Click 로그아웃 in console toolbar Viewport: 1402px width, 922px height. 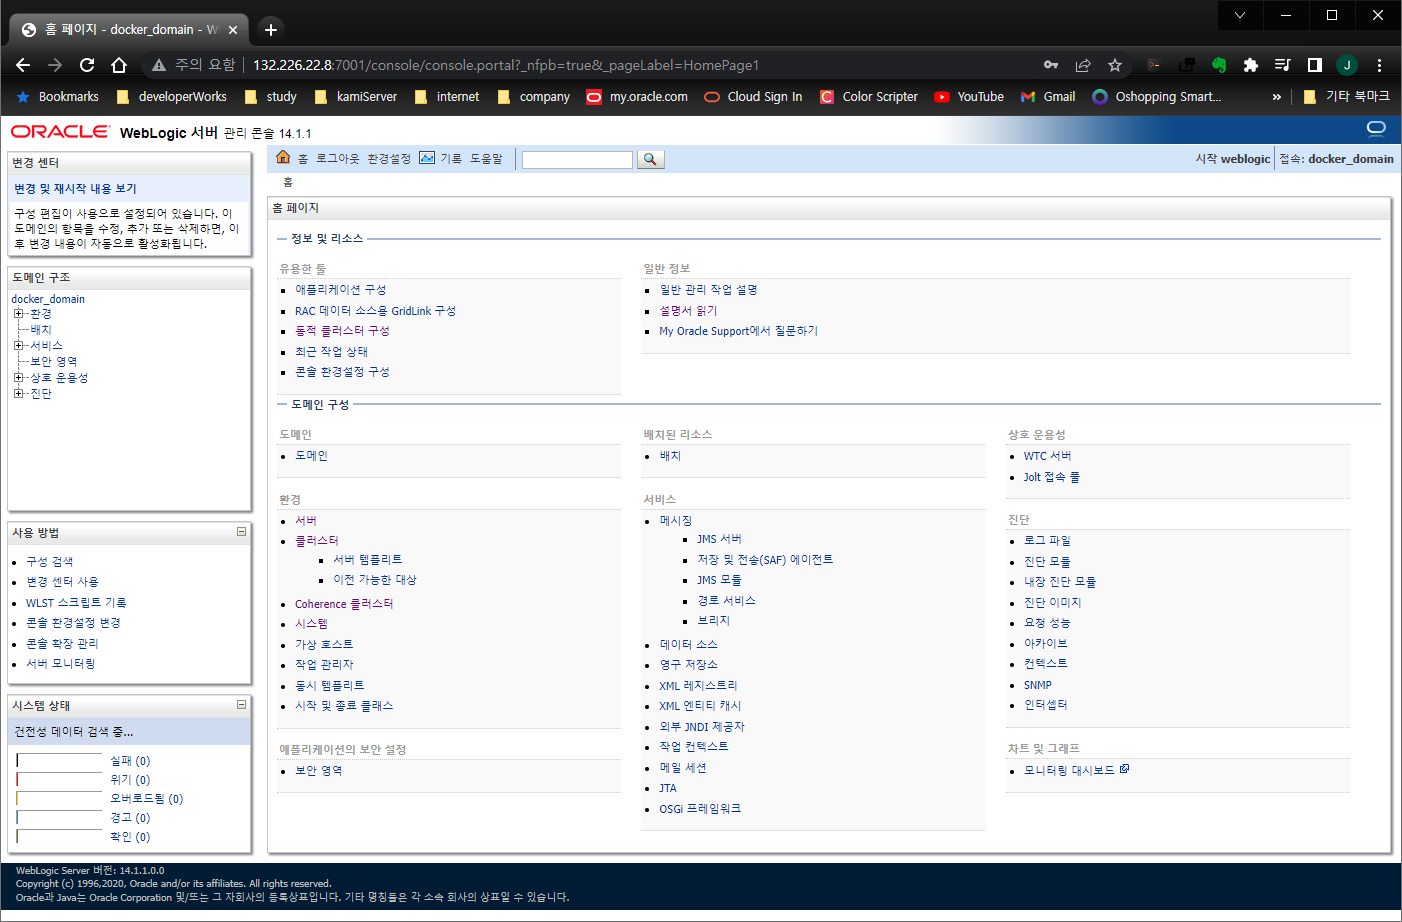tap(337, 159)
